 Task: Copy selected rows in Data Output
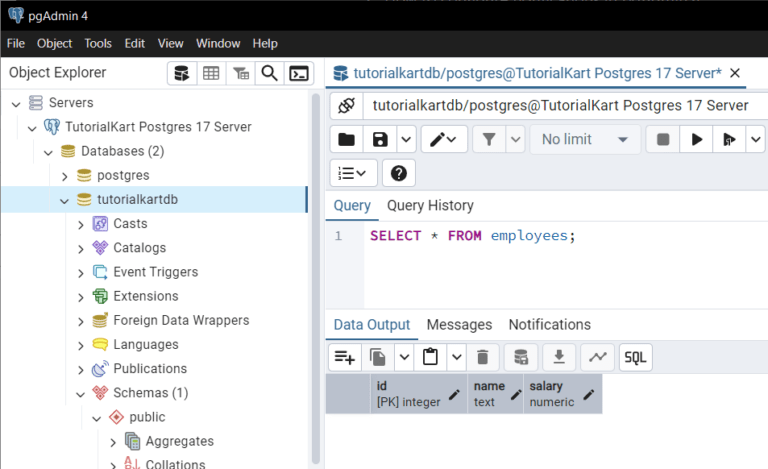pos(378,357)
